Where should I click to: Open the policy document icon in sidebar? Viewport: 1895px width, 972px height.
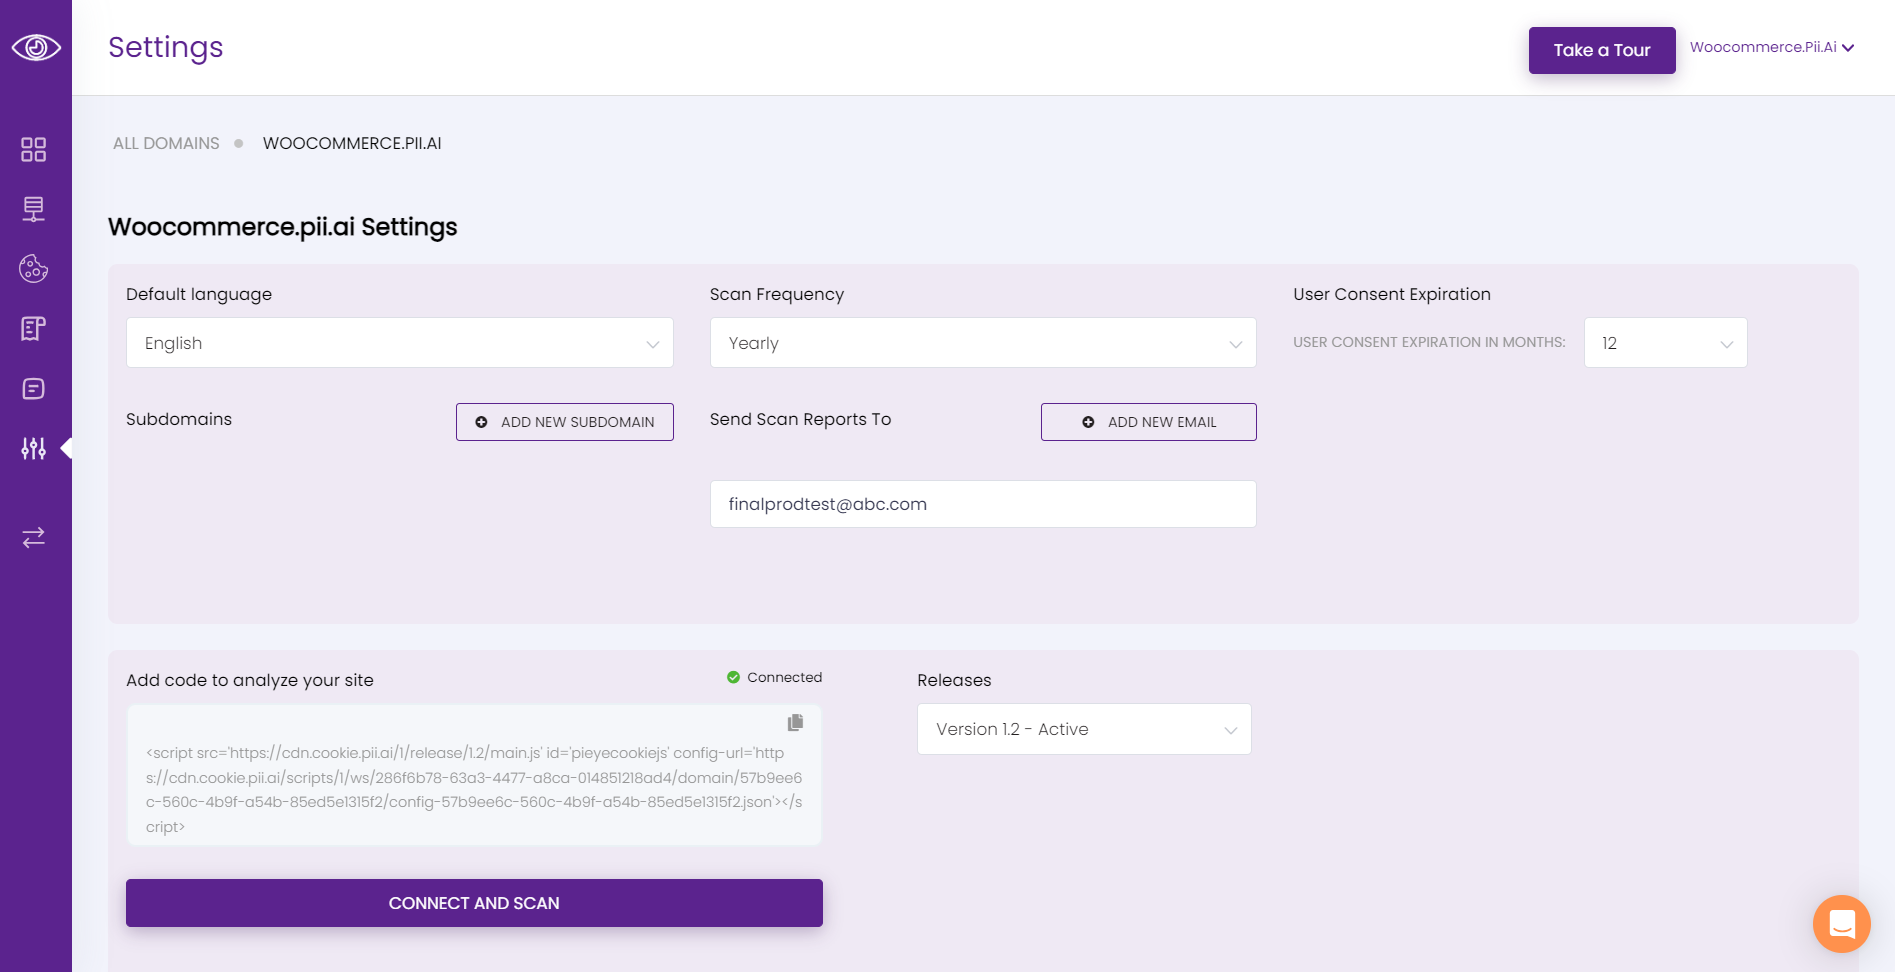(x=34, y=328)
